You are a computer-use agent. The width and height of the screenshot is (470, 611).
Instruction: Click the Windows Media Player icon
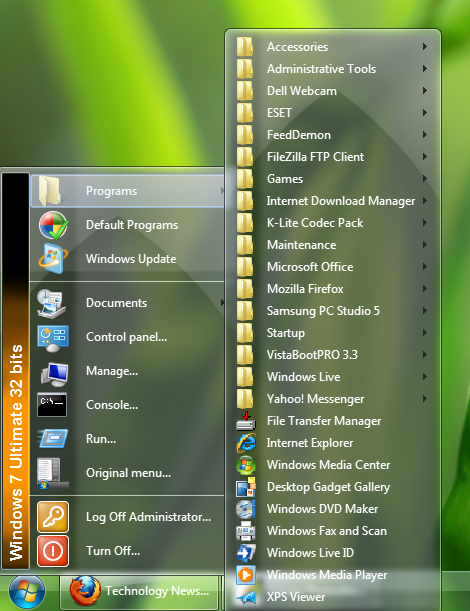coord(246,575)
